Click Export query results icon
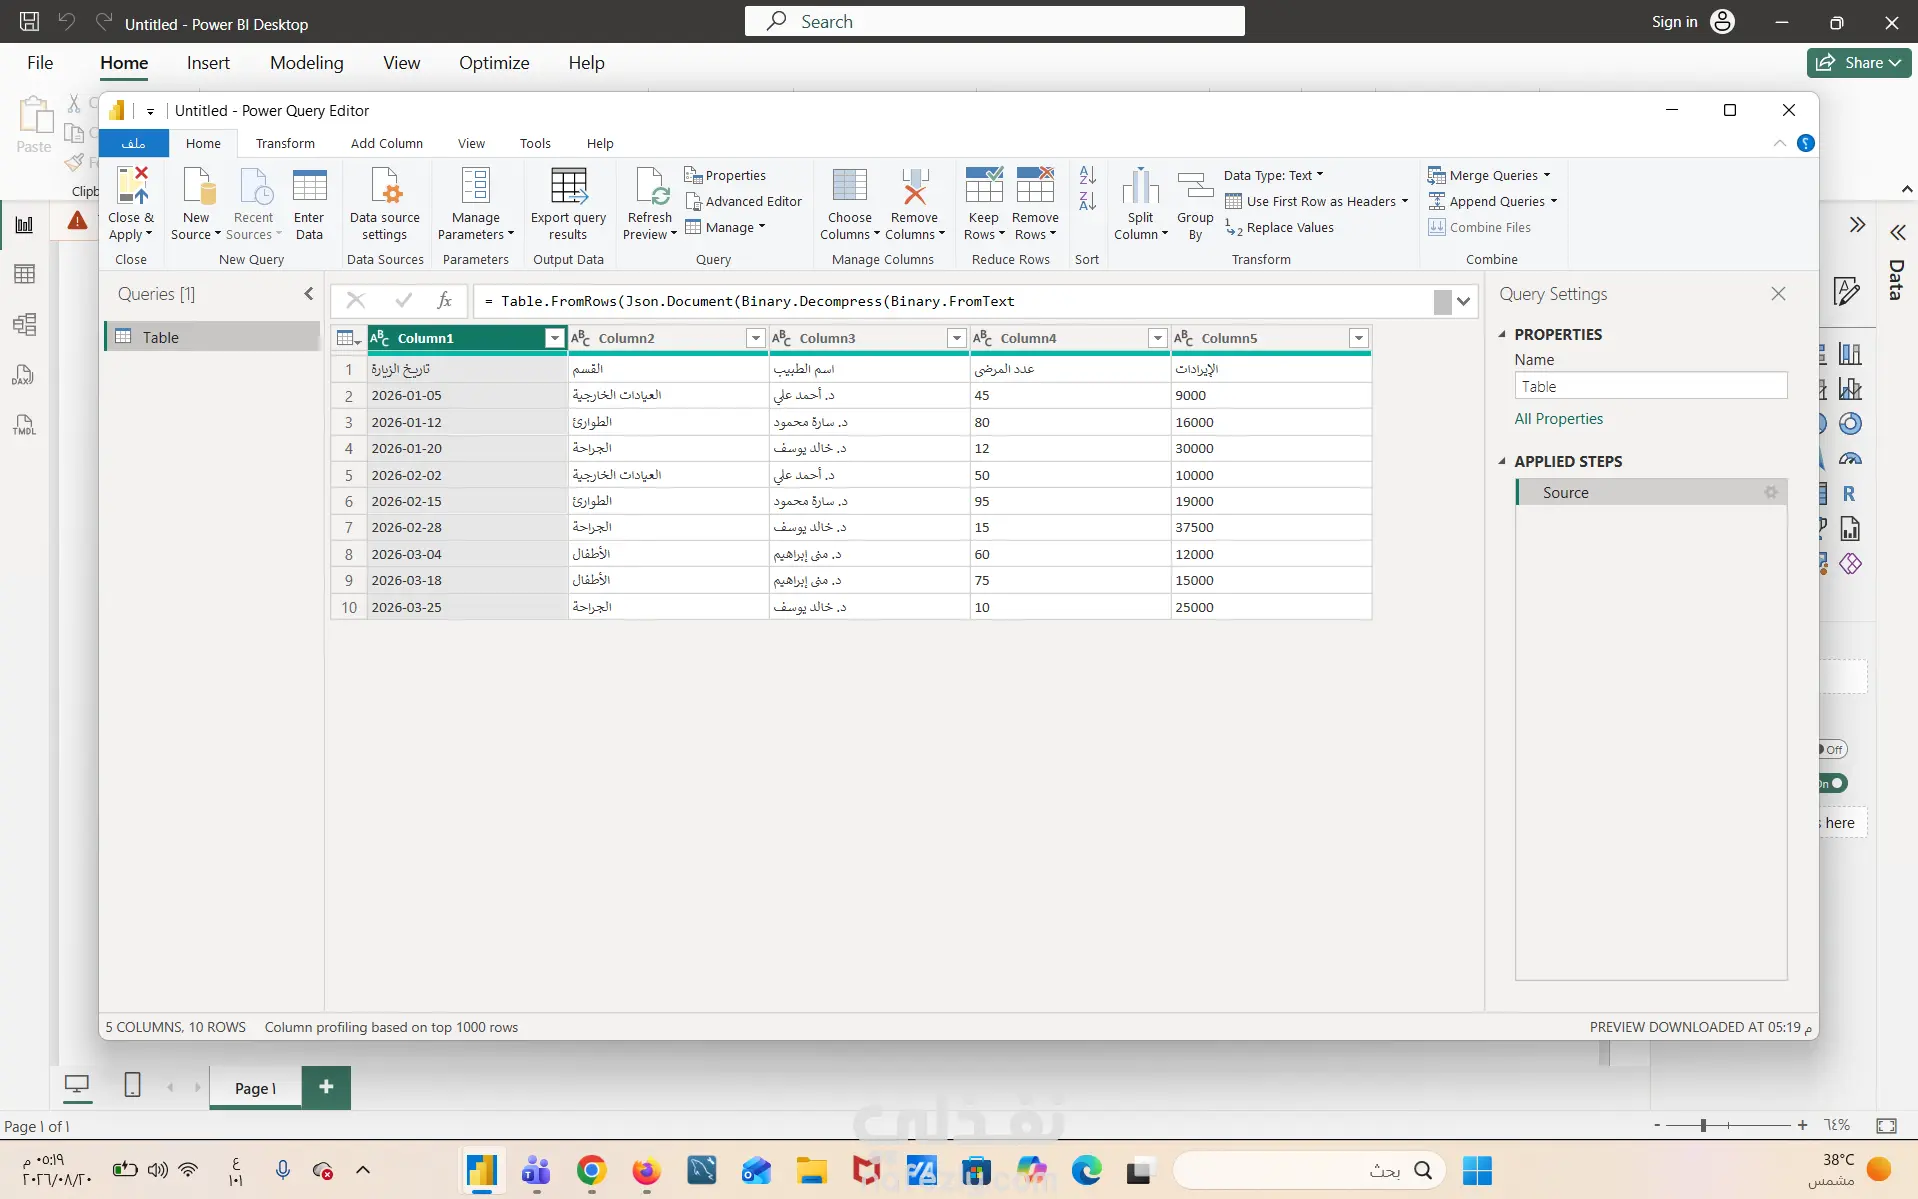The width and height of the screenshot is (1918, 1199). coord(568,186)
